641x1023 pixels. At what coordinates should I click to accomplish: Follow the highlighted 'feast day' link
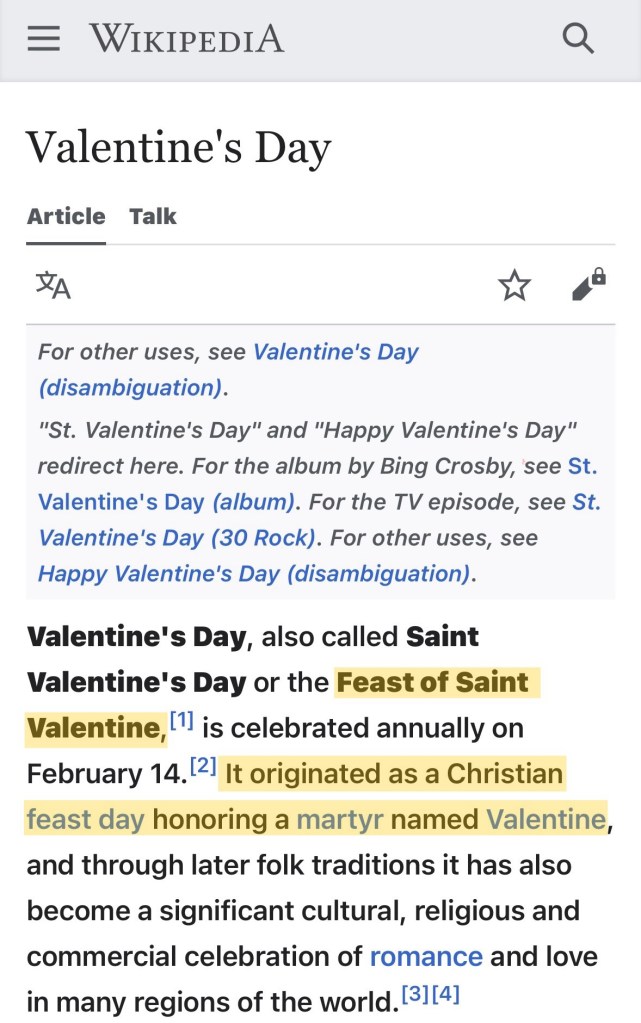coord(86,820)
